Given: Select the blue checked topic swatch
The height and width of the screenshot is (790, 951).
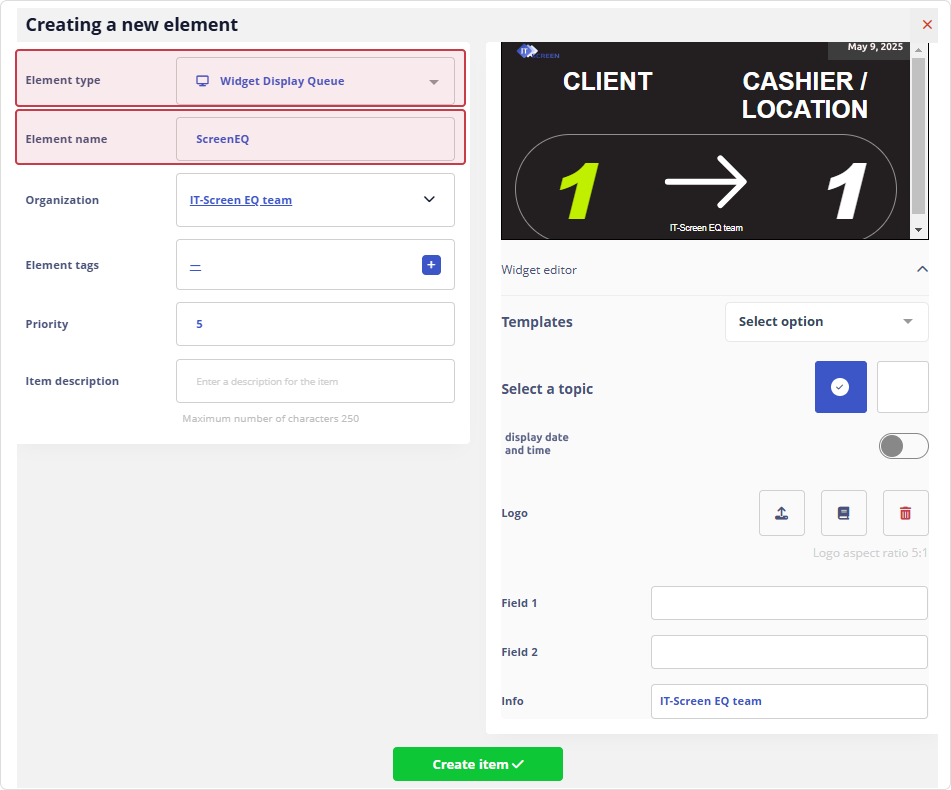Looking at the screenshot, I should 840,387.
